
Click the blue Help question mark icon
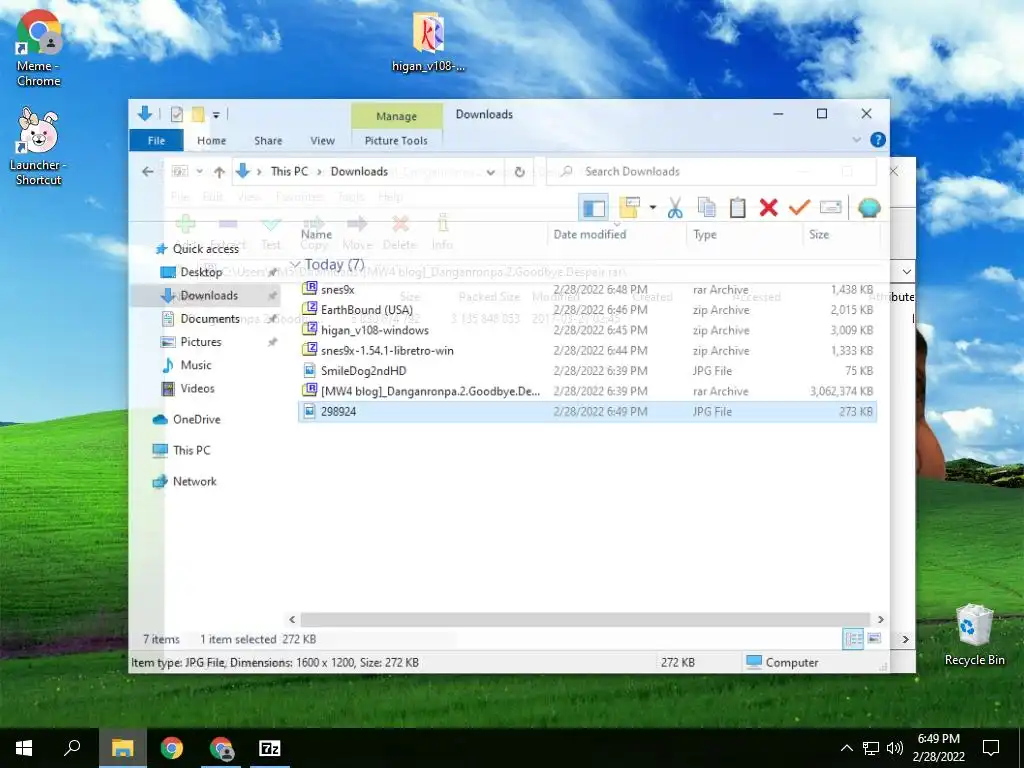click(x=878, y=140)
